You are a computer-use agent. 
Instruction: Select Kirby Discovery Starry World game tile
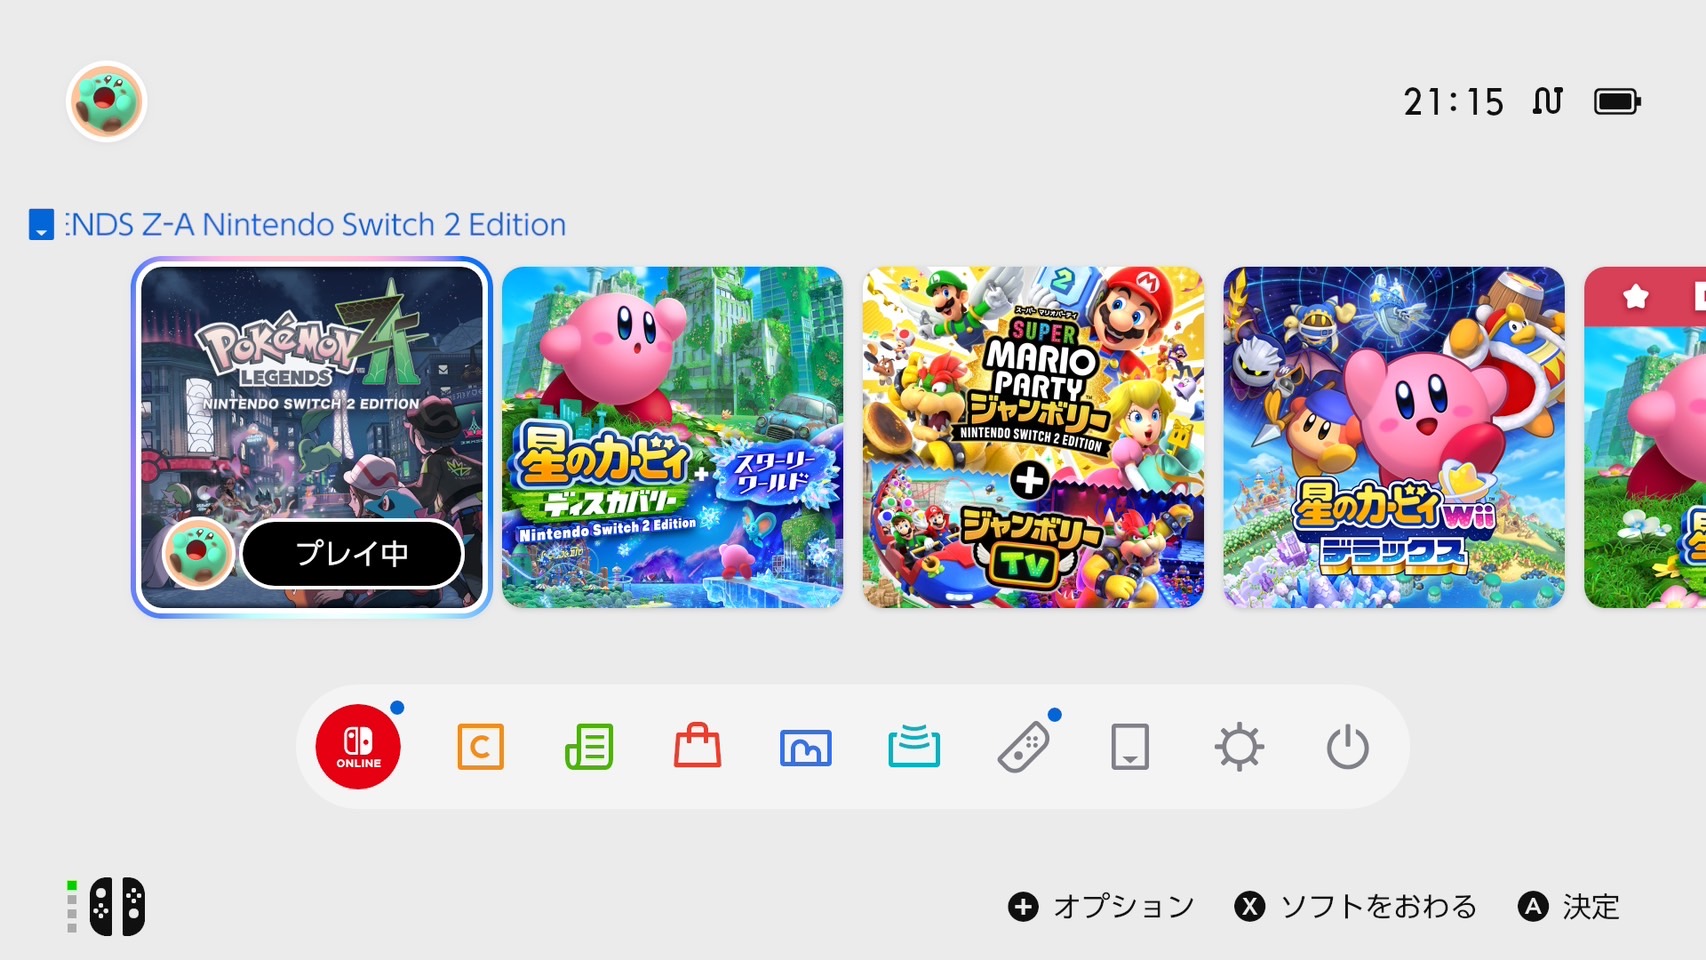(x=672, y=437)
